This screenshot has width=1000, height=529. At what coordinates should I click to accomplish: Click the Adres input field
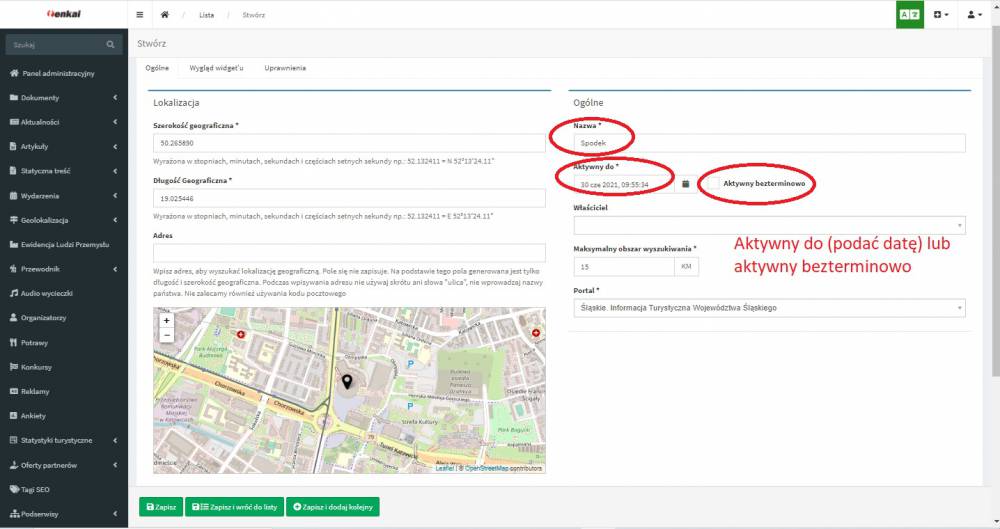click(x=349, y=253)
